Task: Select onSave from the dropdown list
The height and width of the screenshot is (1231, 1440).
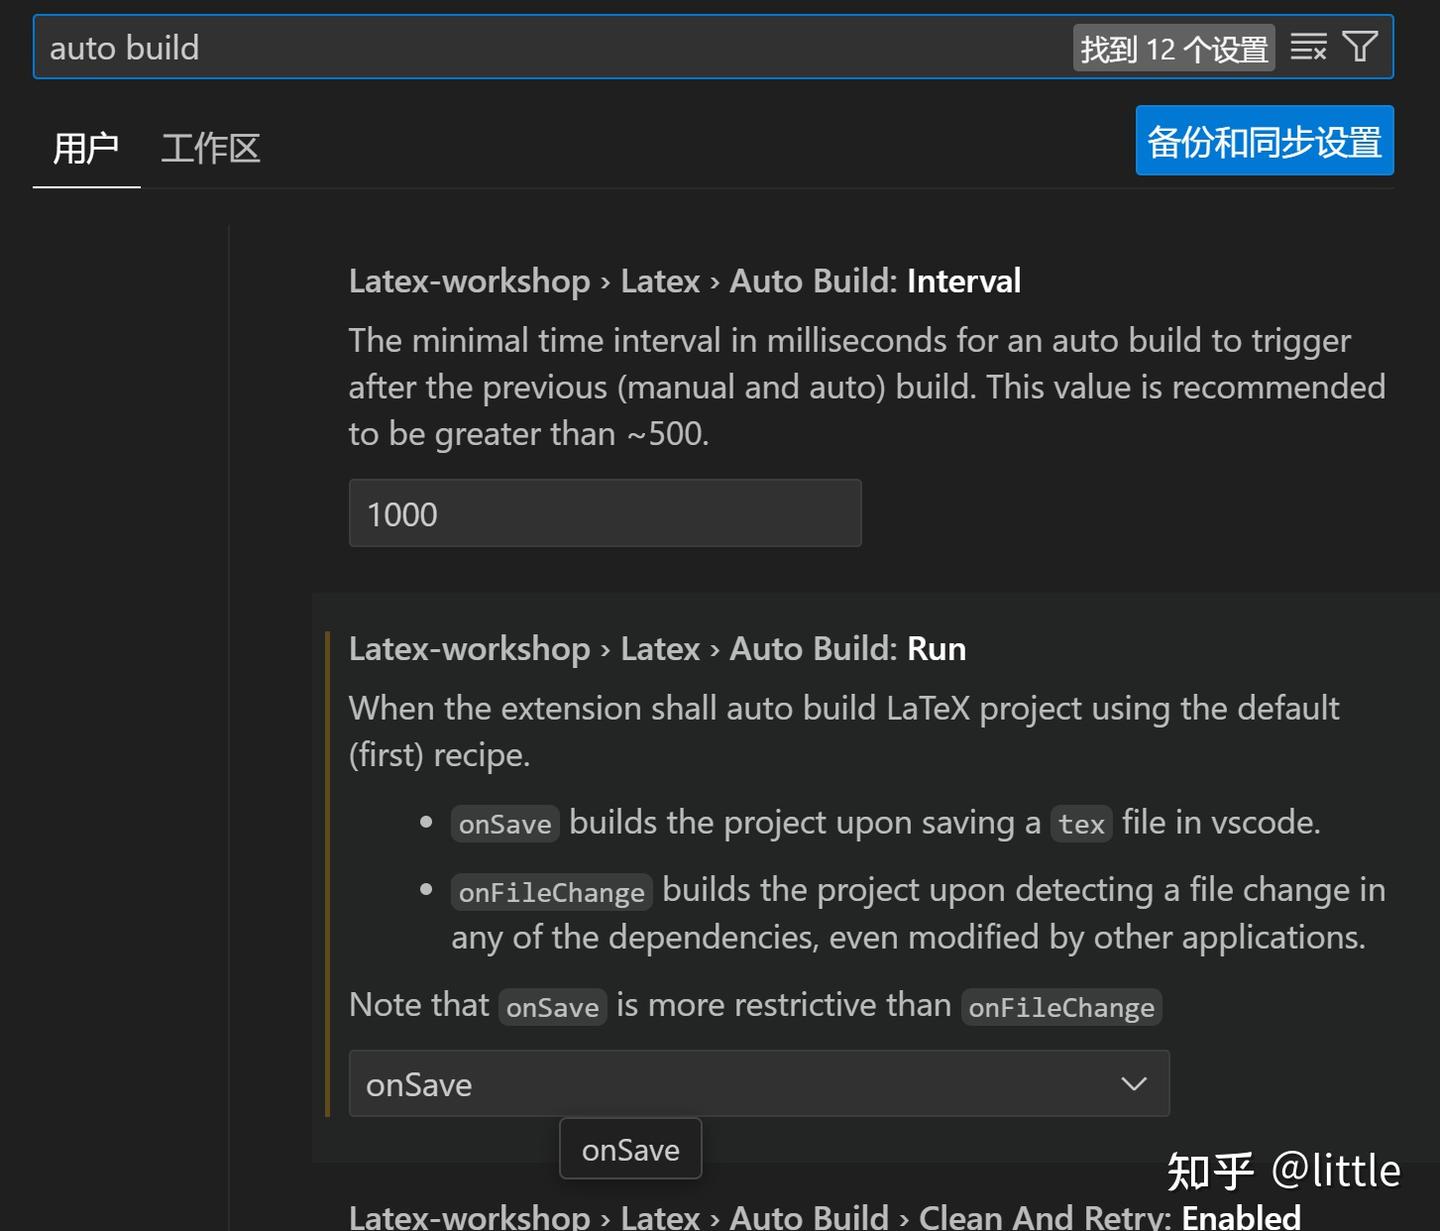Action: [x=630, y=1149]
